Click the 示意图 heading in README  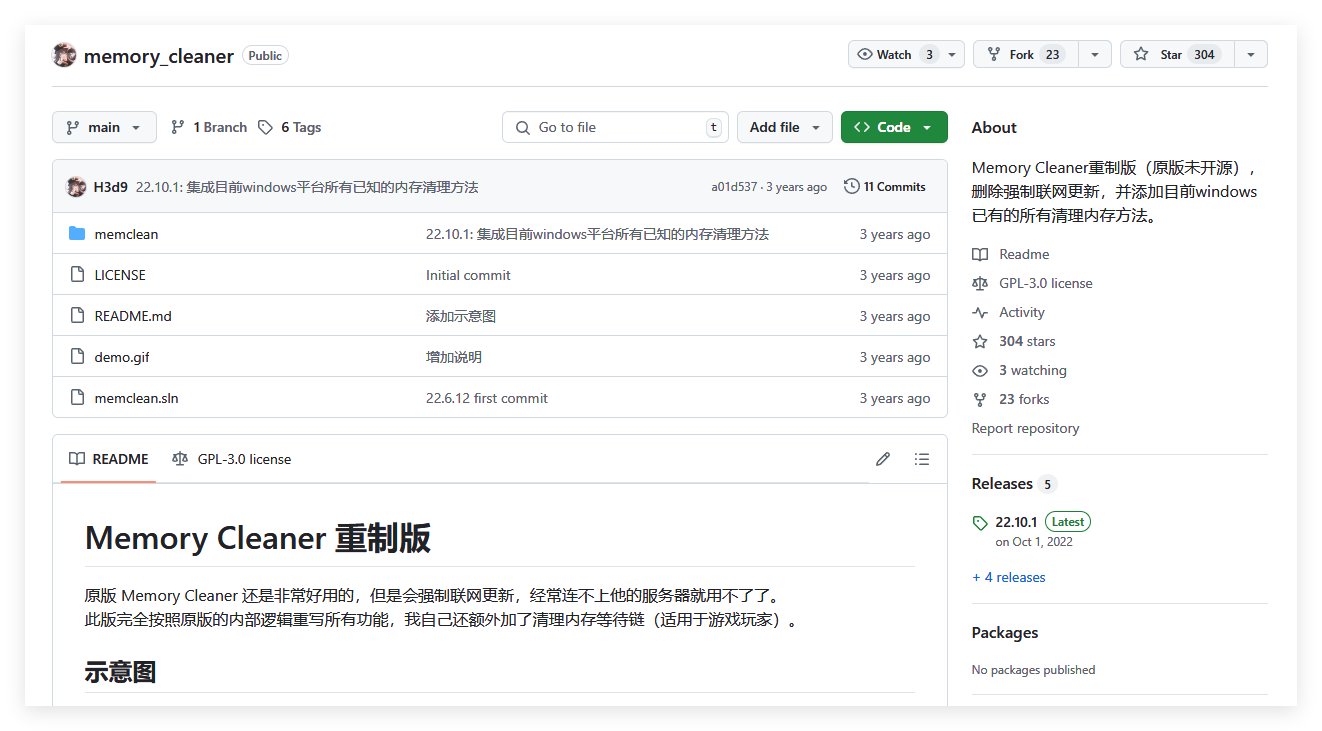click(120, 672)
